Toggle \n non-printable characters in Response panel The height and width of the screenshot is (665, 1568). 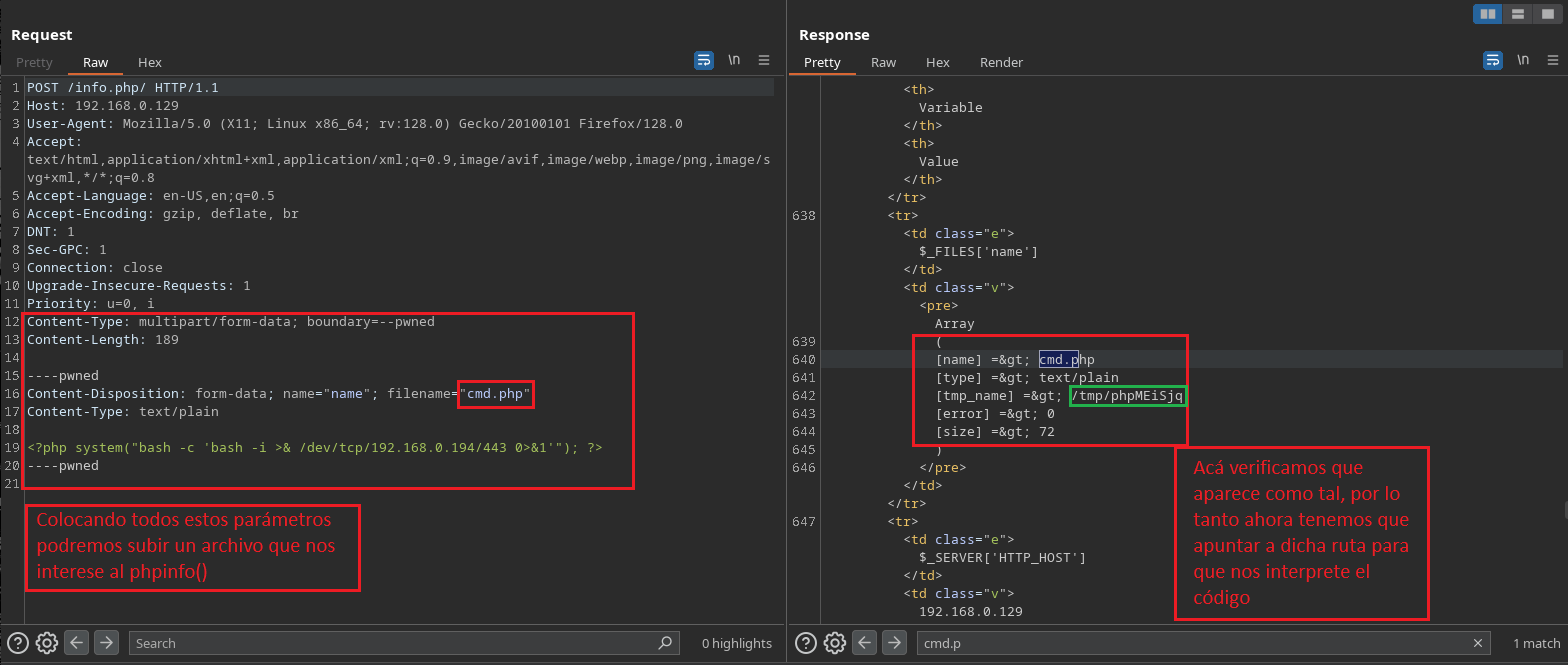pos(1522,60)
